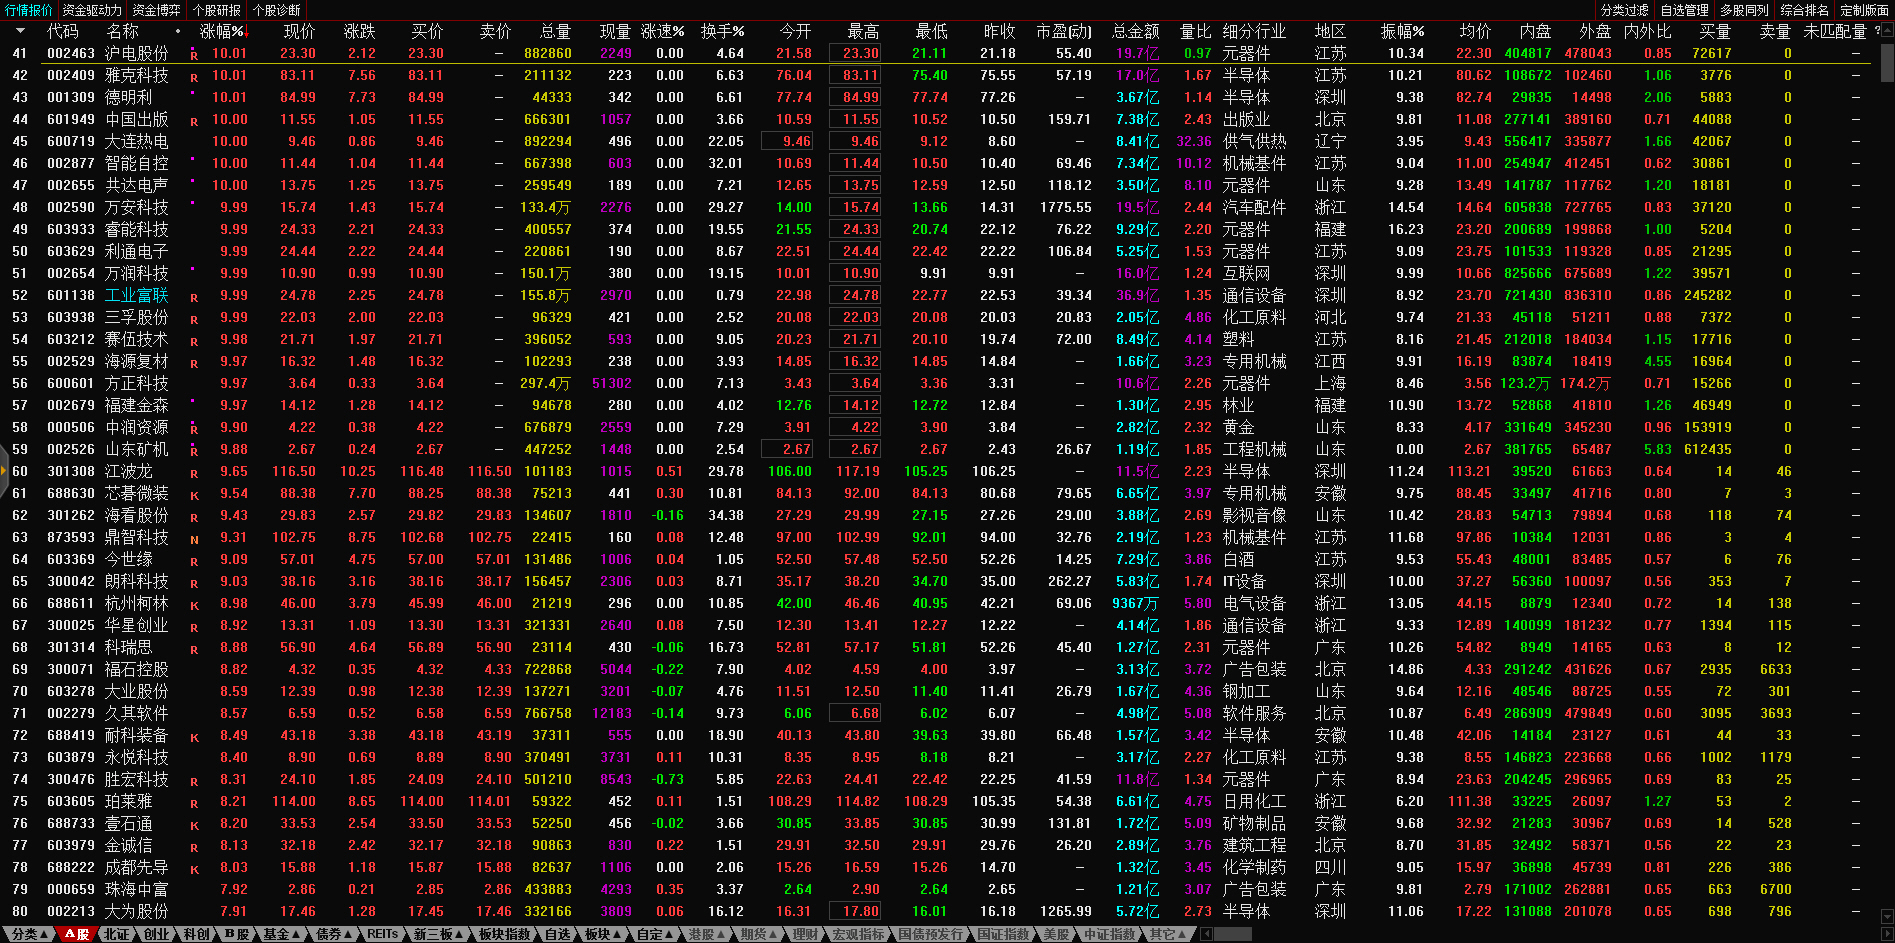Open the 个股诊断 tab
This screenshot has width=1895, height=943.
point(276,10)
